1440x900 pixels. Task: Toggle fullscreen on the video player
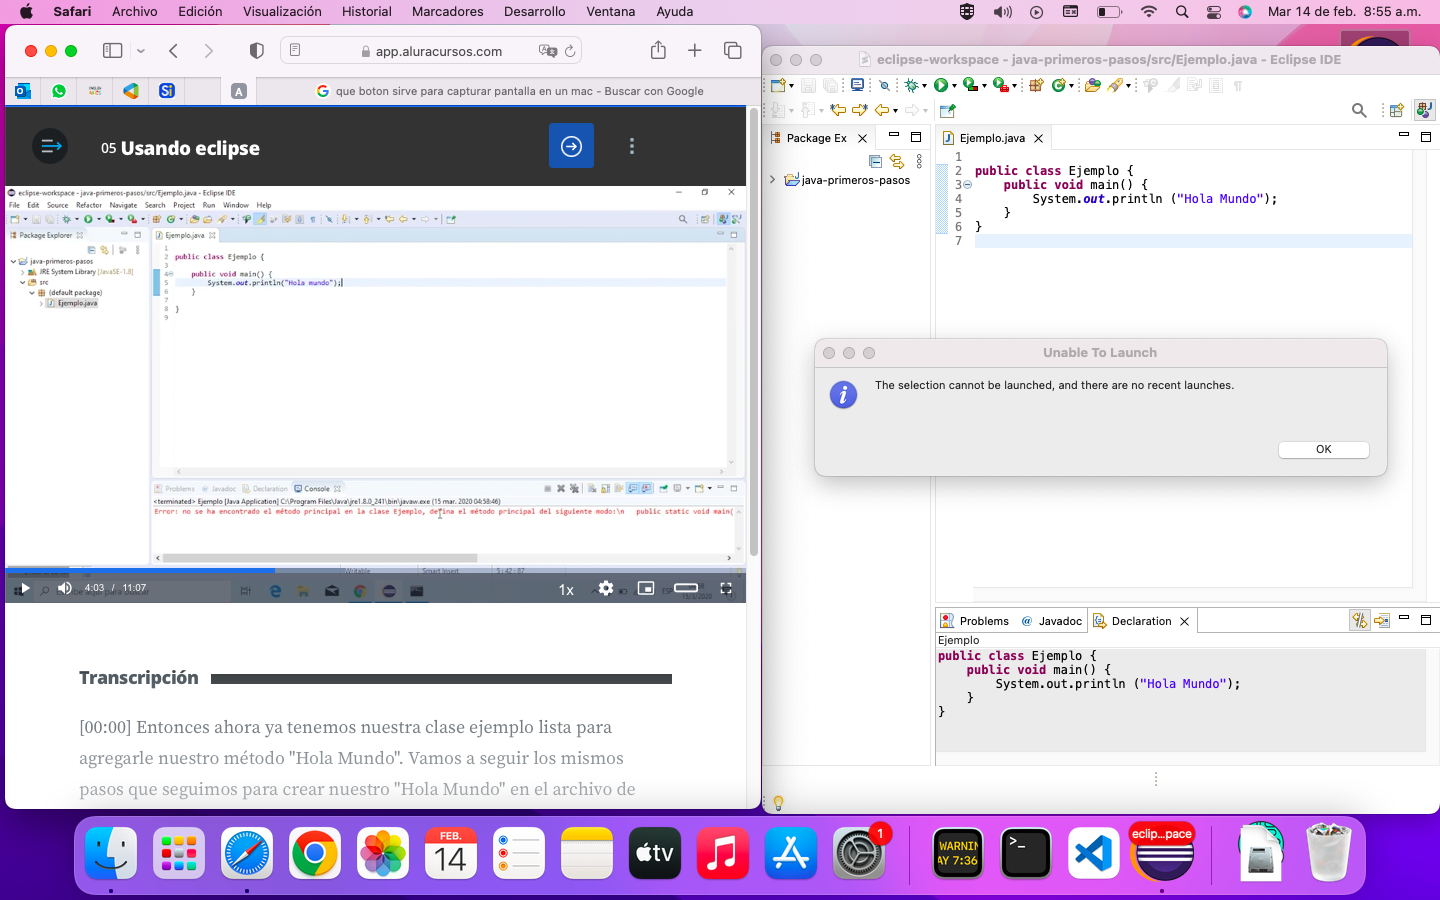point(727,588)
